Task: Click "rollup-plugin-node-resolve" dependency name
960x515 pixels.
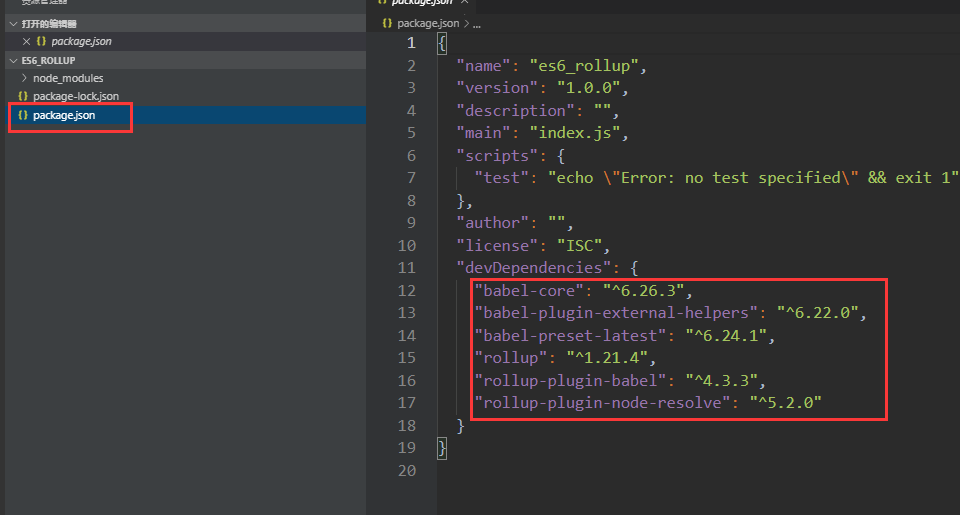Action: click(x=602, y=402)
